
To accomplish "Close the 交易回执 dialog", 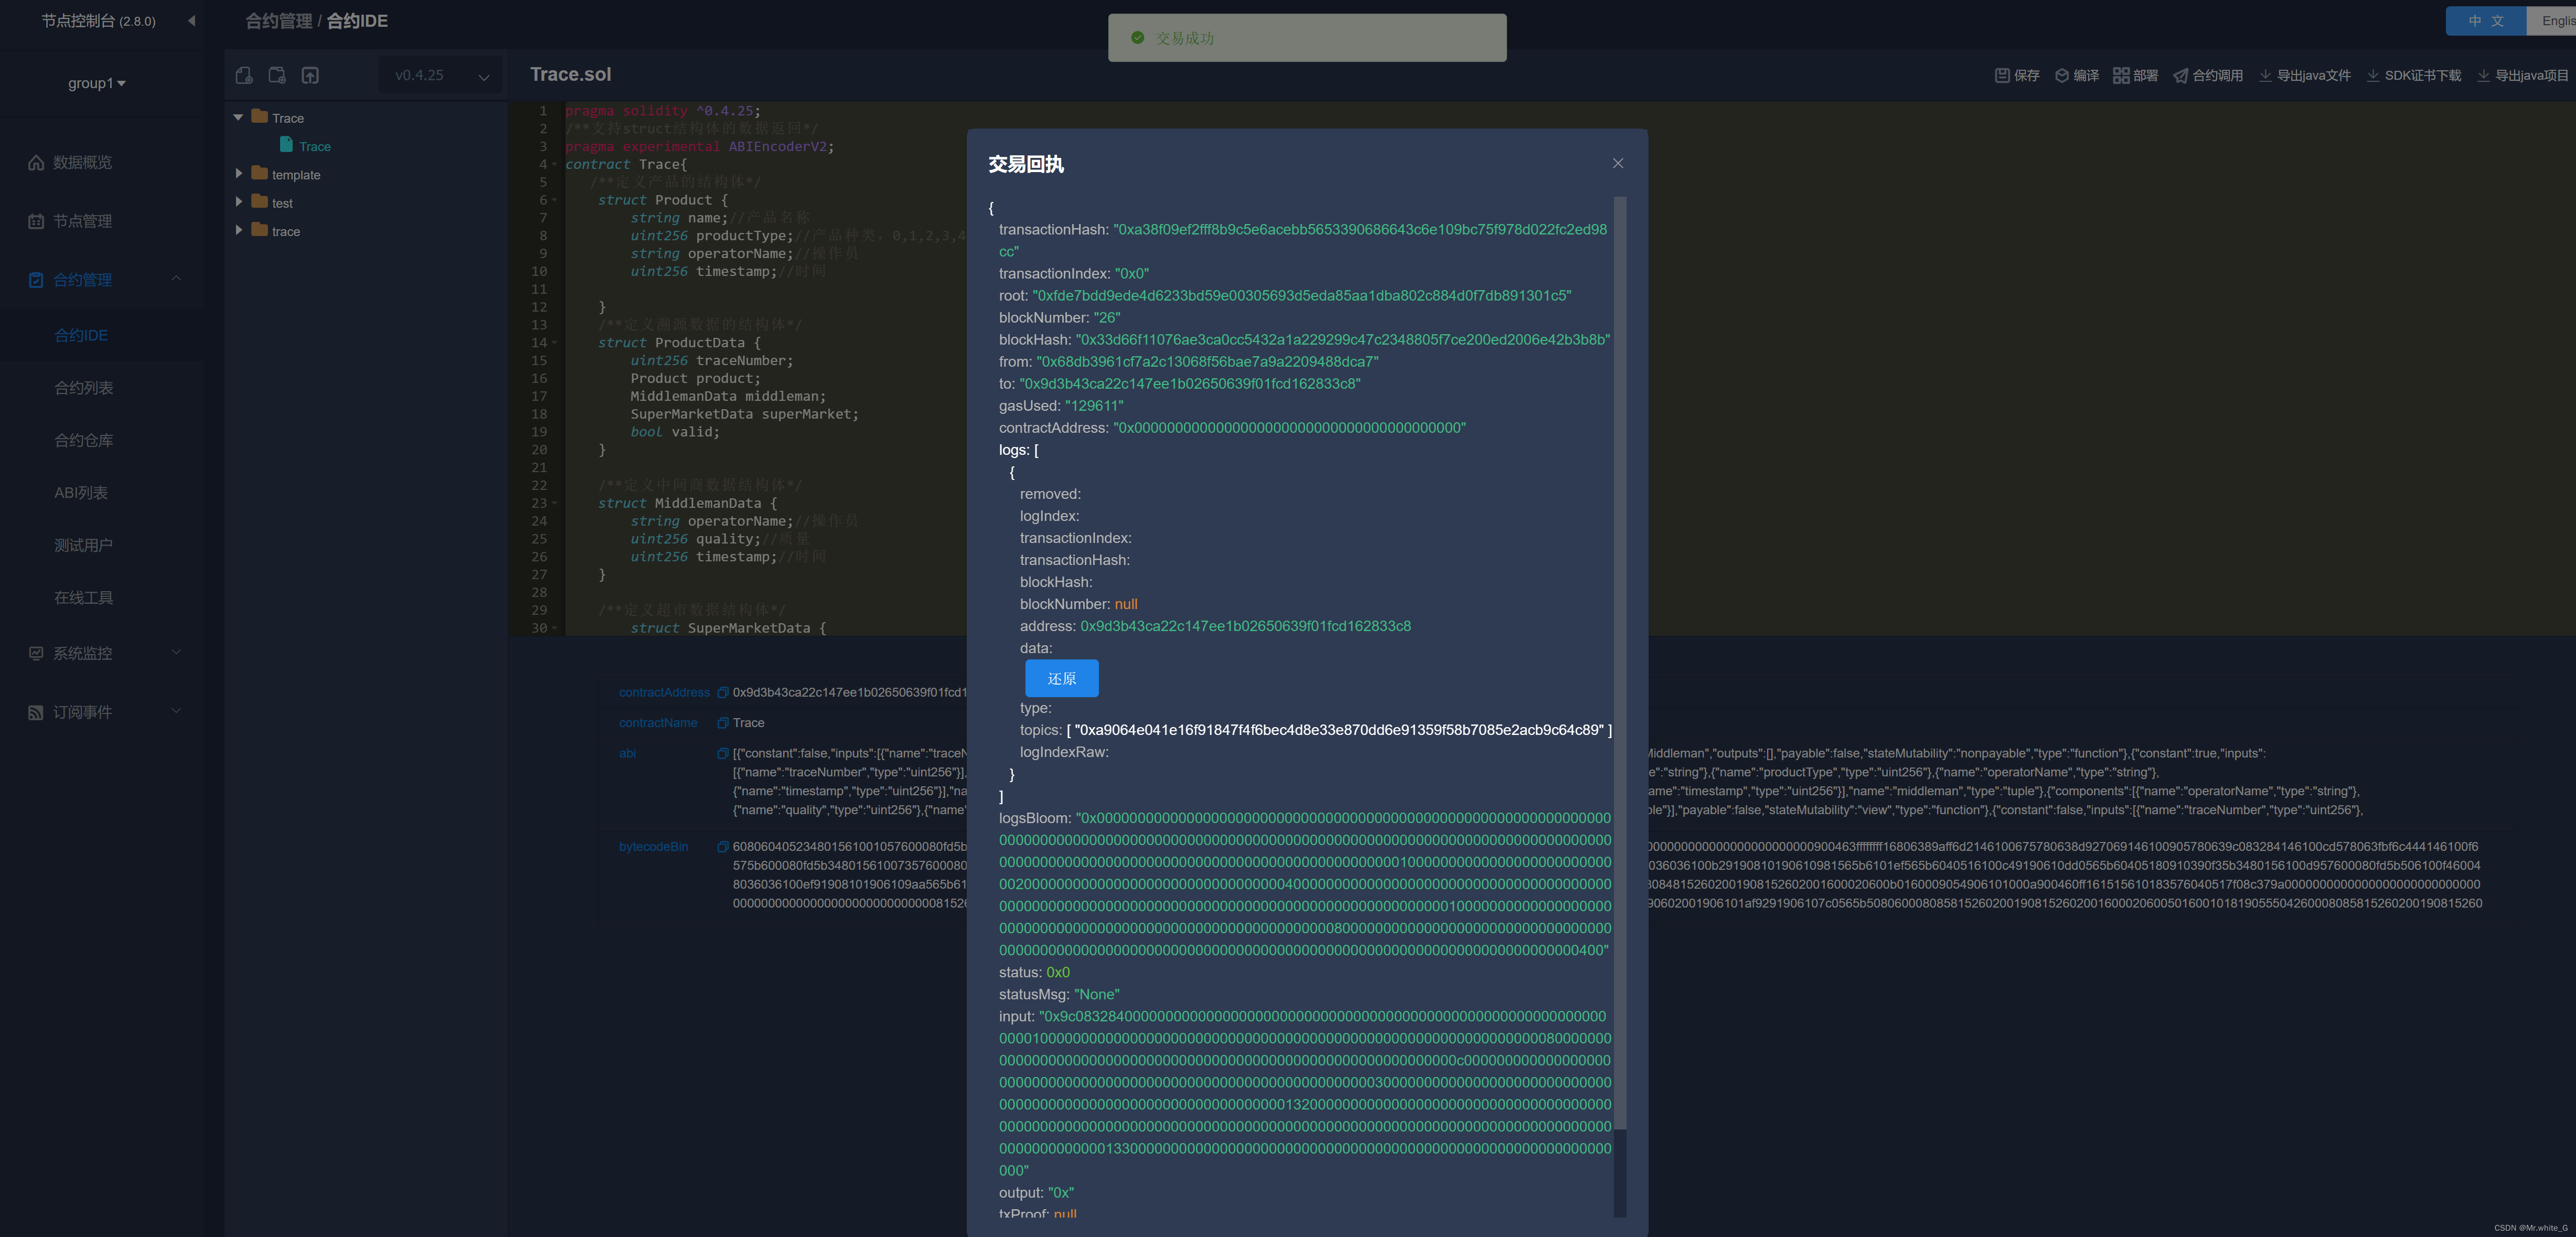I will [x=1617, y=163].
